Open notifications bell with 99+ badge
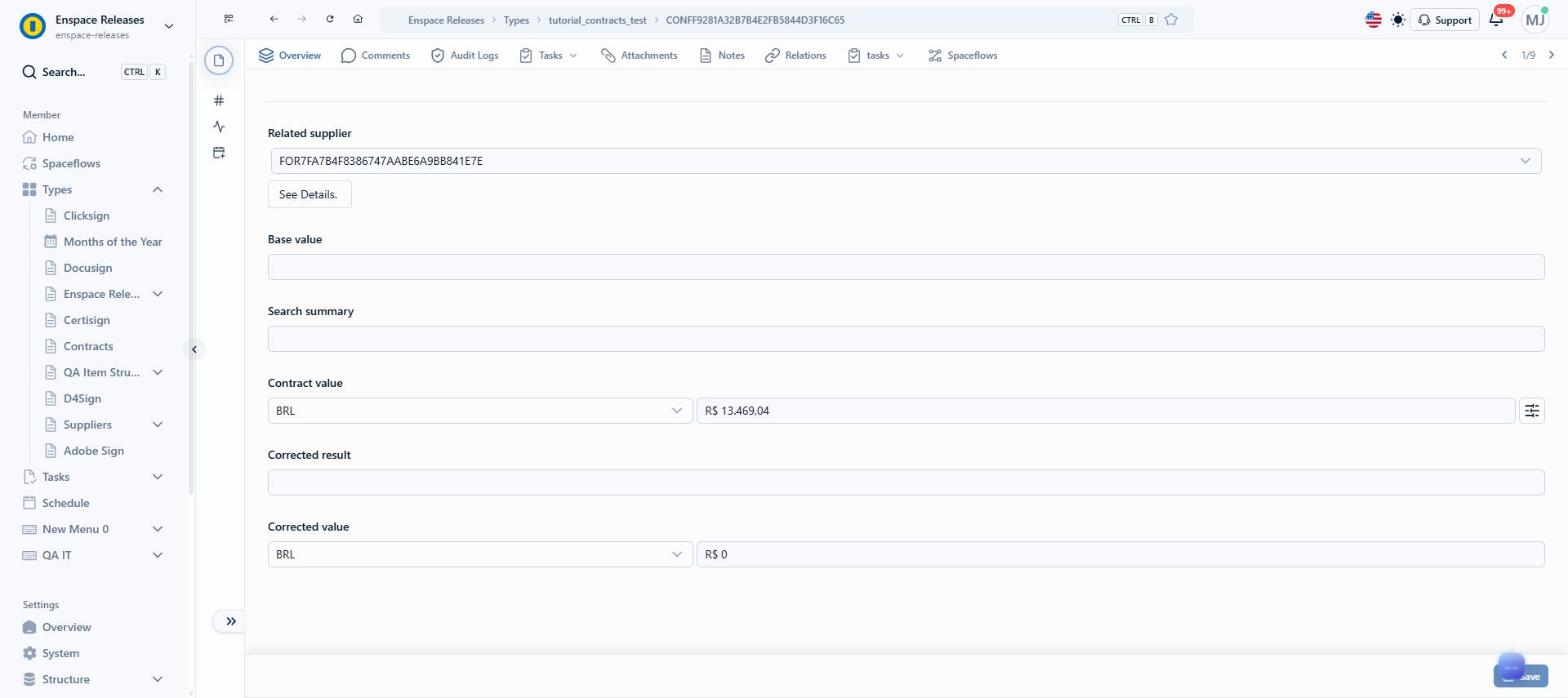Image resolution: width=1568 pixels, height=698 pixels. click(x=1497, y=19)
